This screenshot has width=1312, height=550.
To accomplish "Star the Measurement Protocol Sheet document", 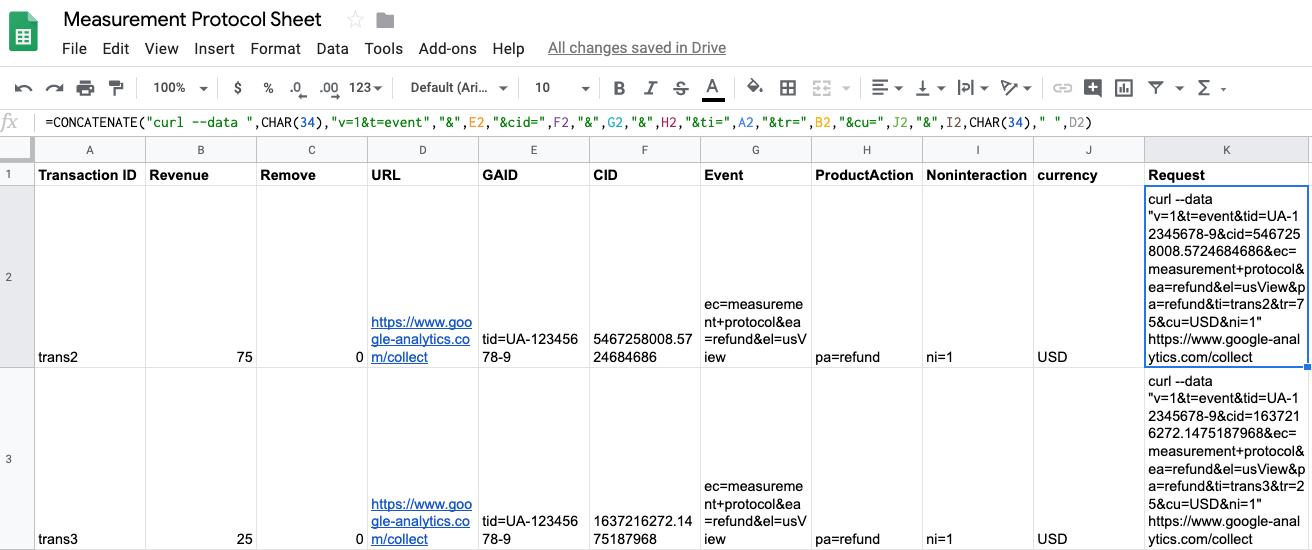I will pos(355,20).
